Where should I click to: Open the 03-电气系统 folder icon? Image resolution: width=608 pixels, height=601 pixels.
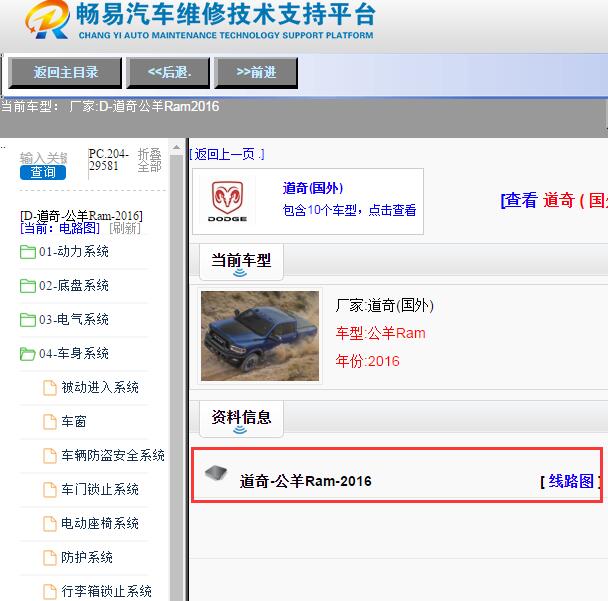[x=28, y=319]
